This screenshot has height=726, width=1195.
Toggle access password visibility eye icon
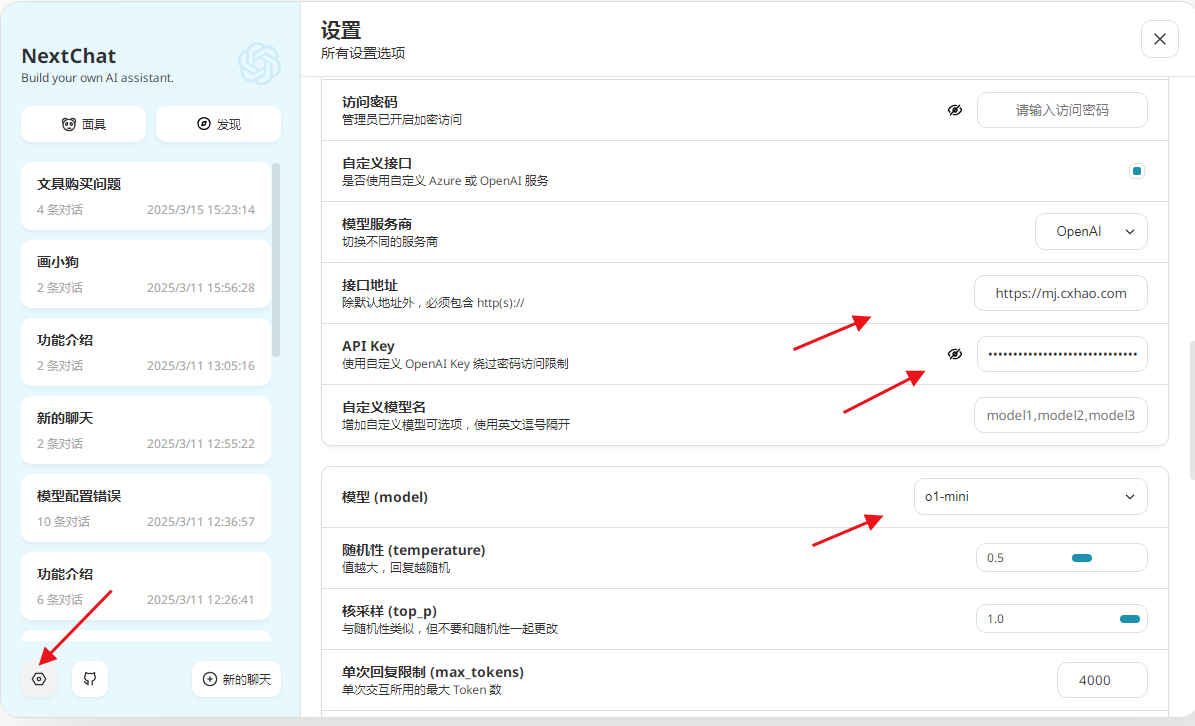click(955, 110)
